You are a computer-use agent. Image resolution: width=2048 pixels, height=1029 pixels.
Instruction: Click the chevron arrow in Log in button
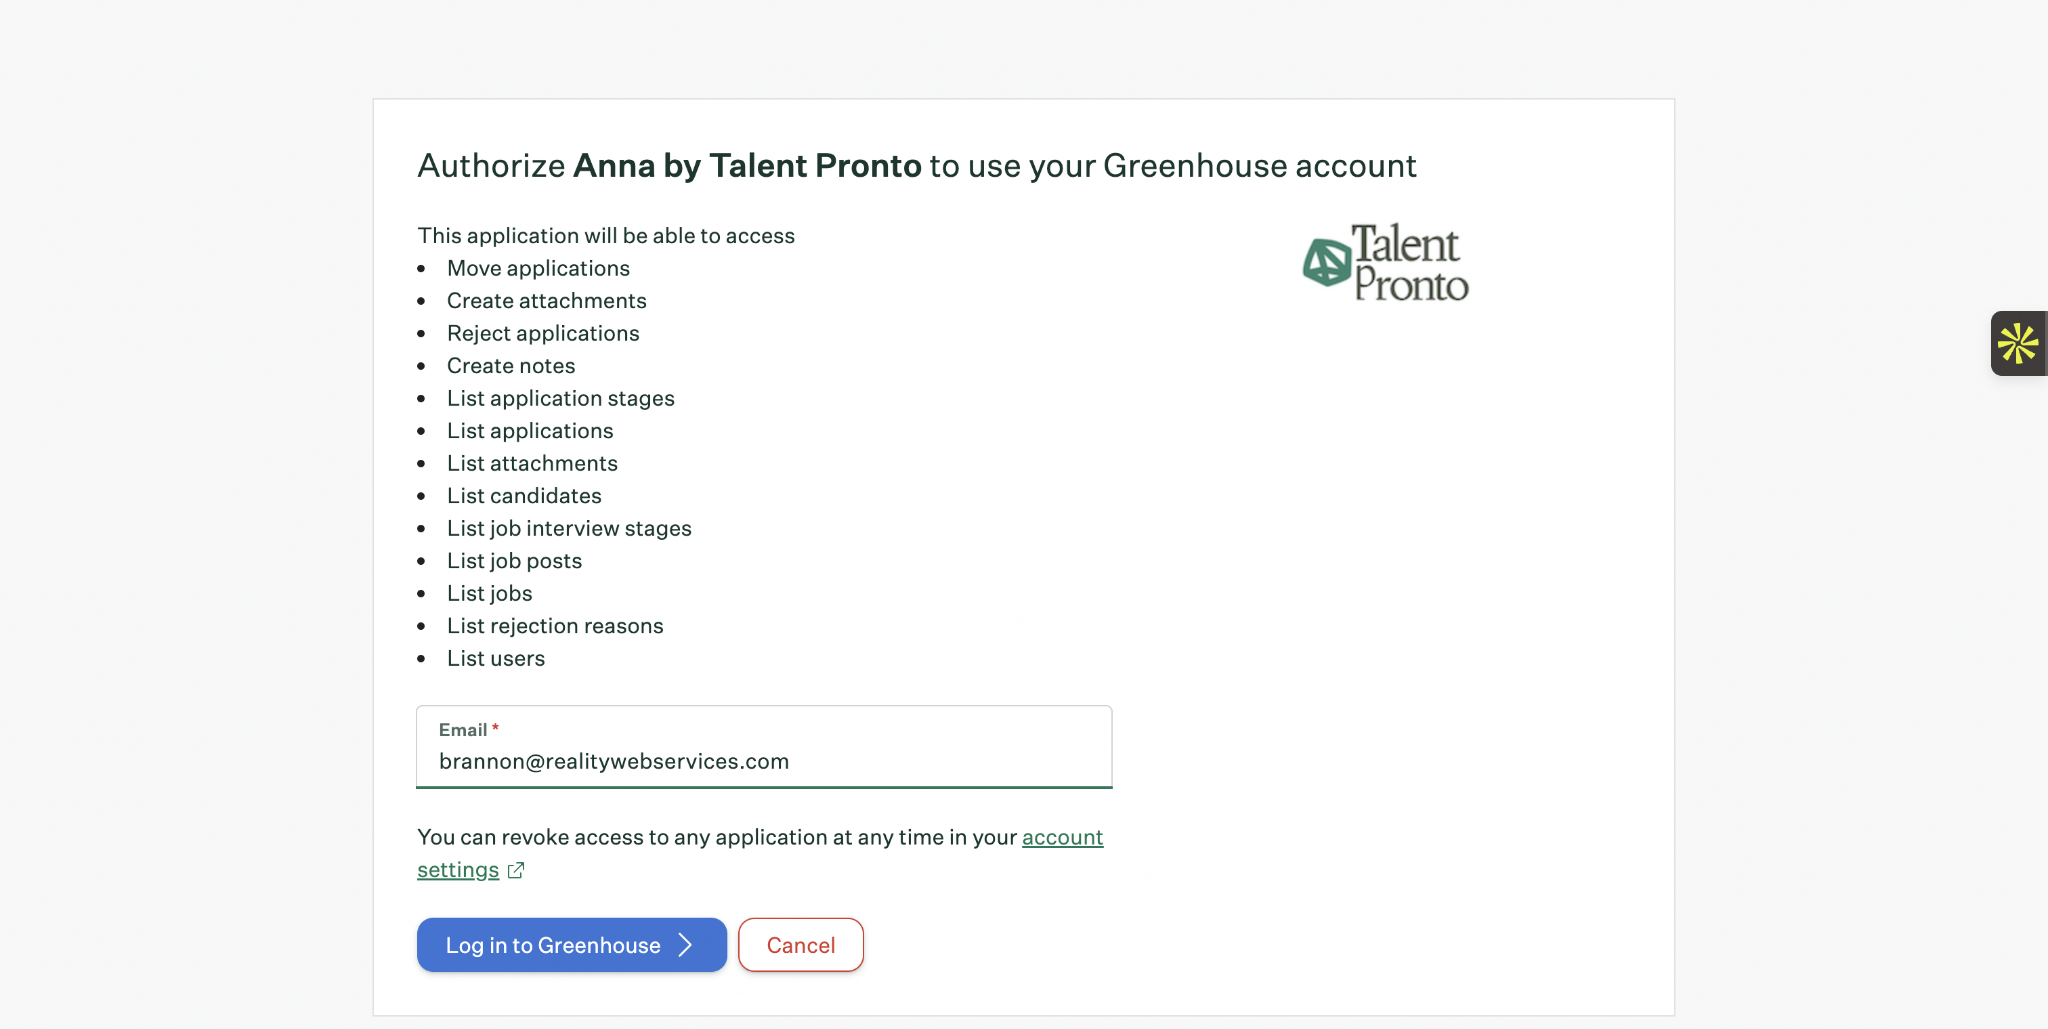[686, 945]
